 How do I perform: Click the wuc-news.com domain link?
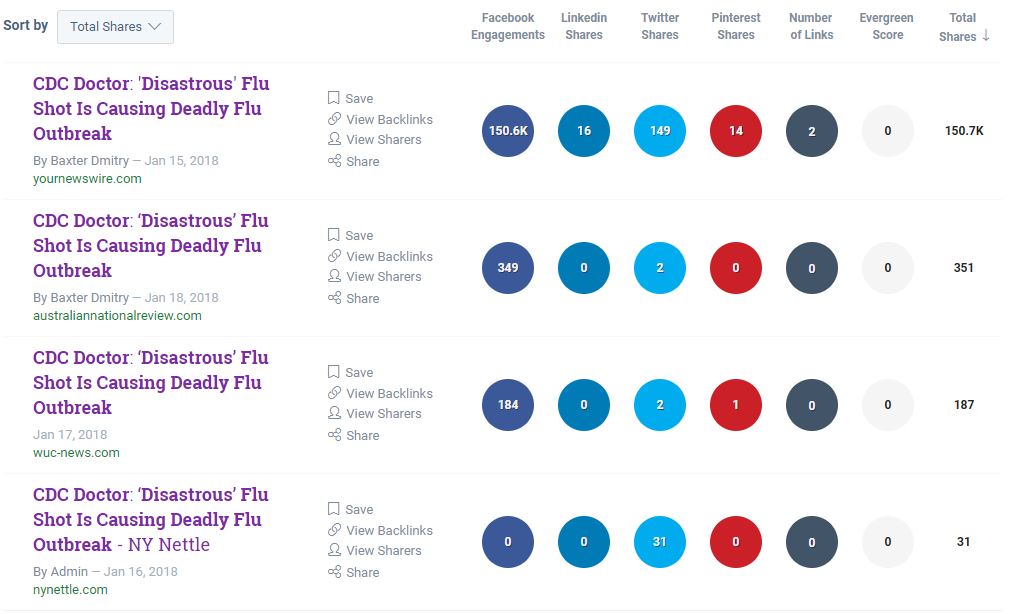point(76,453)
